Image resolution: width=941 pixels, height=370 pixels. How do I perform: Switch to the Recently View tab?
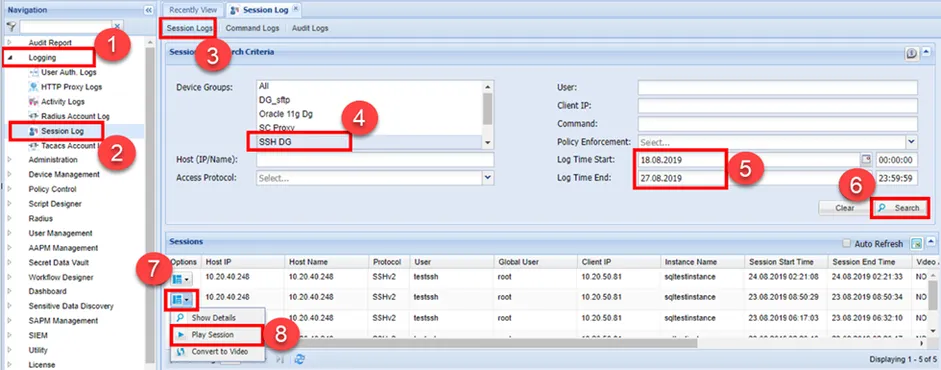pyautogui.click(x=193, y=10)
